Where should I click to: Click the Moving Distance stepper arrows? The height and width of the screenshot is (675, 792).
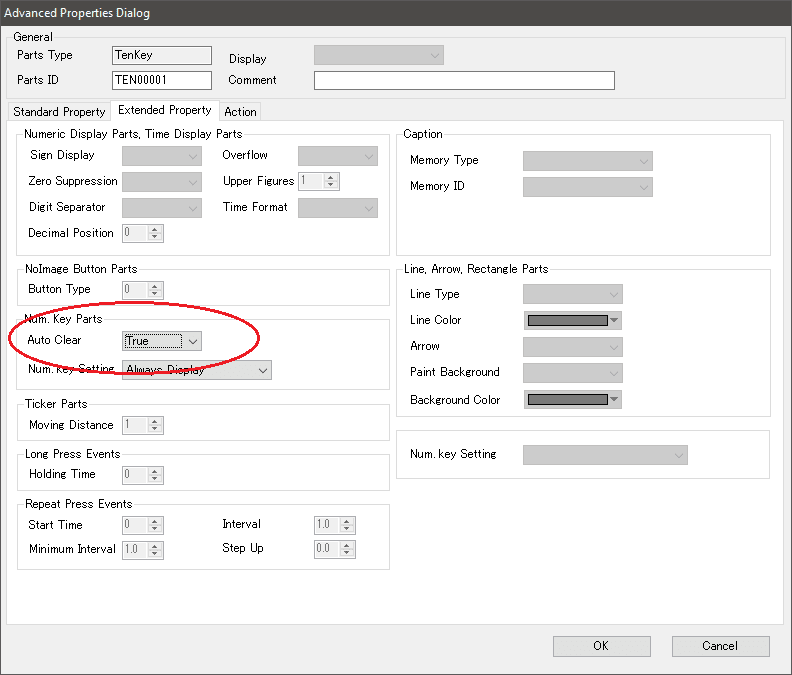pyautogui.click(x=155, y=425)
